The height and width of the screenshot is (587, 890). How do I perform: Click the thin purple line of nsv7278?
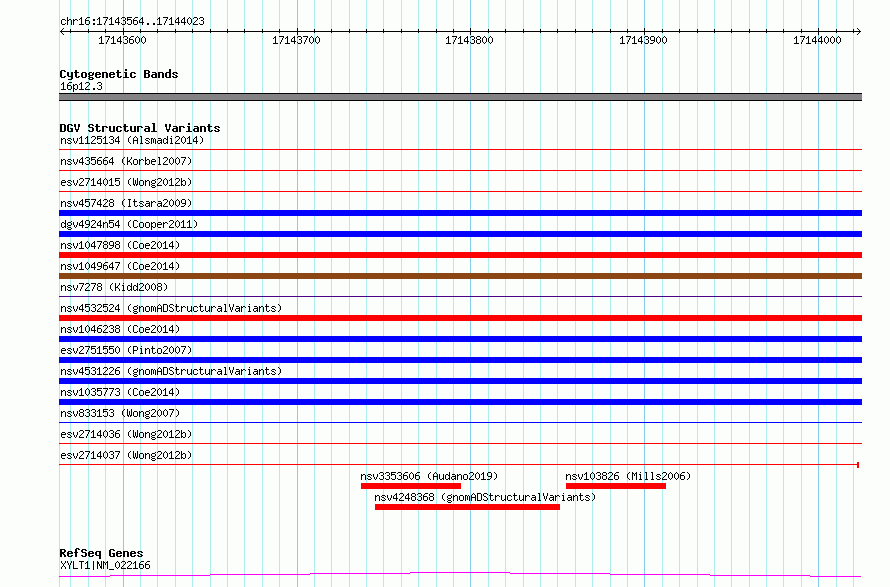[460, 296]
